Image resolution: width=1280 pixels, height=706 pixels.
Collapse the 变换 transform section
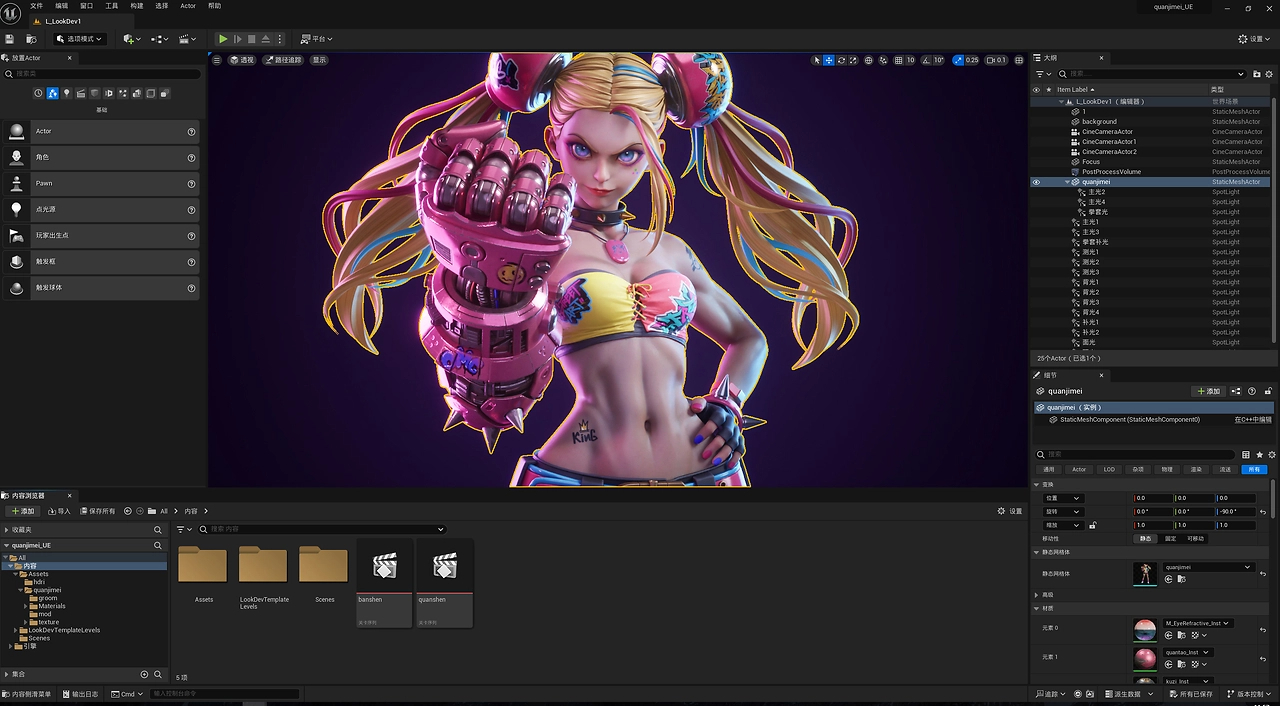[x=1037, y=485]
